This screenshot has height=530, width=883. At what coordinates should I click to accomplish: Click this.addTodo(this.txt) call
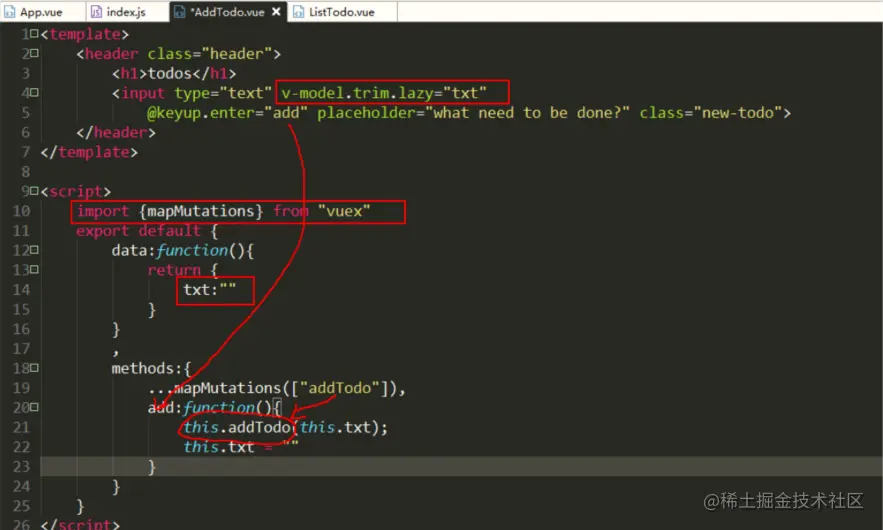(x=286, y=427)
